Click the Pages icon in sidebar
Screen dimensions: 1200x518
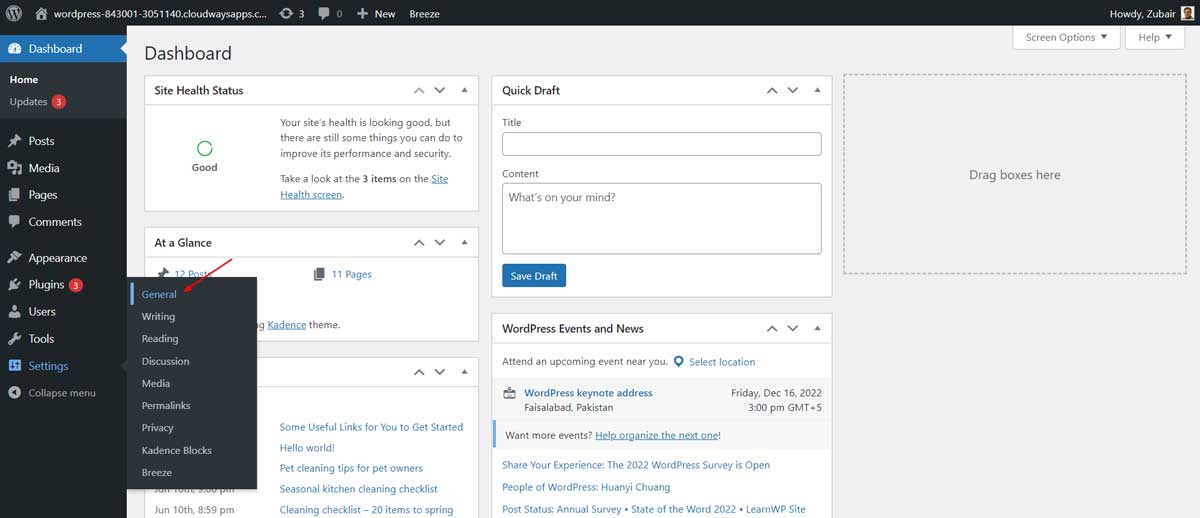(x=14, y=195)
